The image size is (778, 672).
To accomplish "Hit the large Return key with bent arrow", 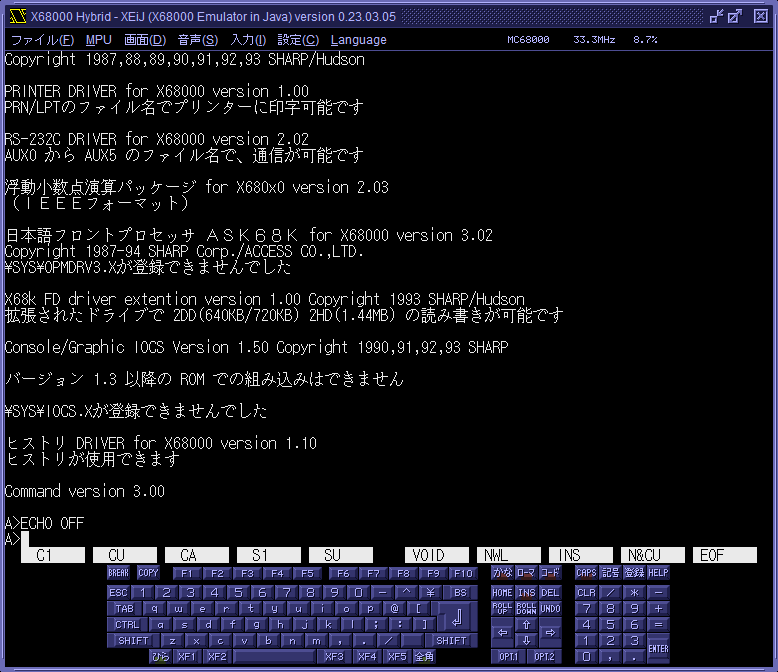I will pos(457,617).
